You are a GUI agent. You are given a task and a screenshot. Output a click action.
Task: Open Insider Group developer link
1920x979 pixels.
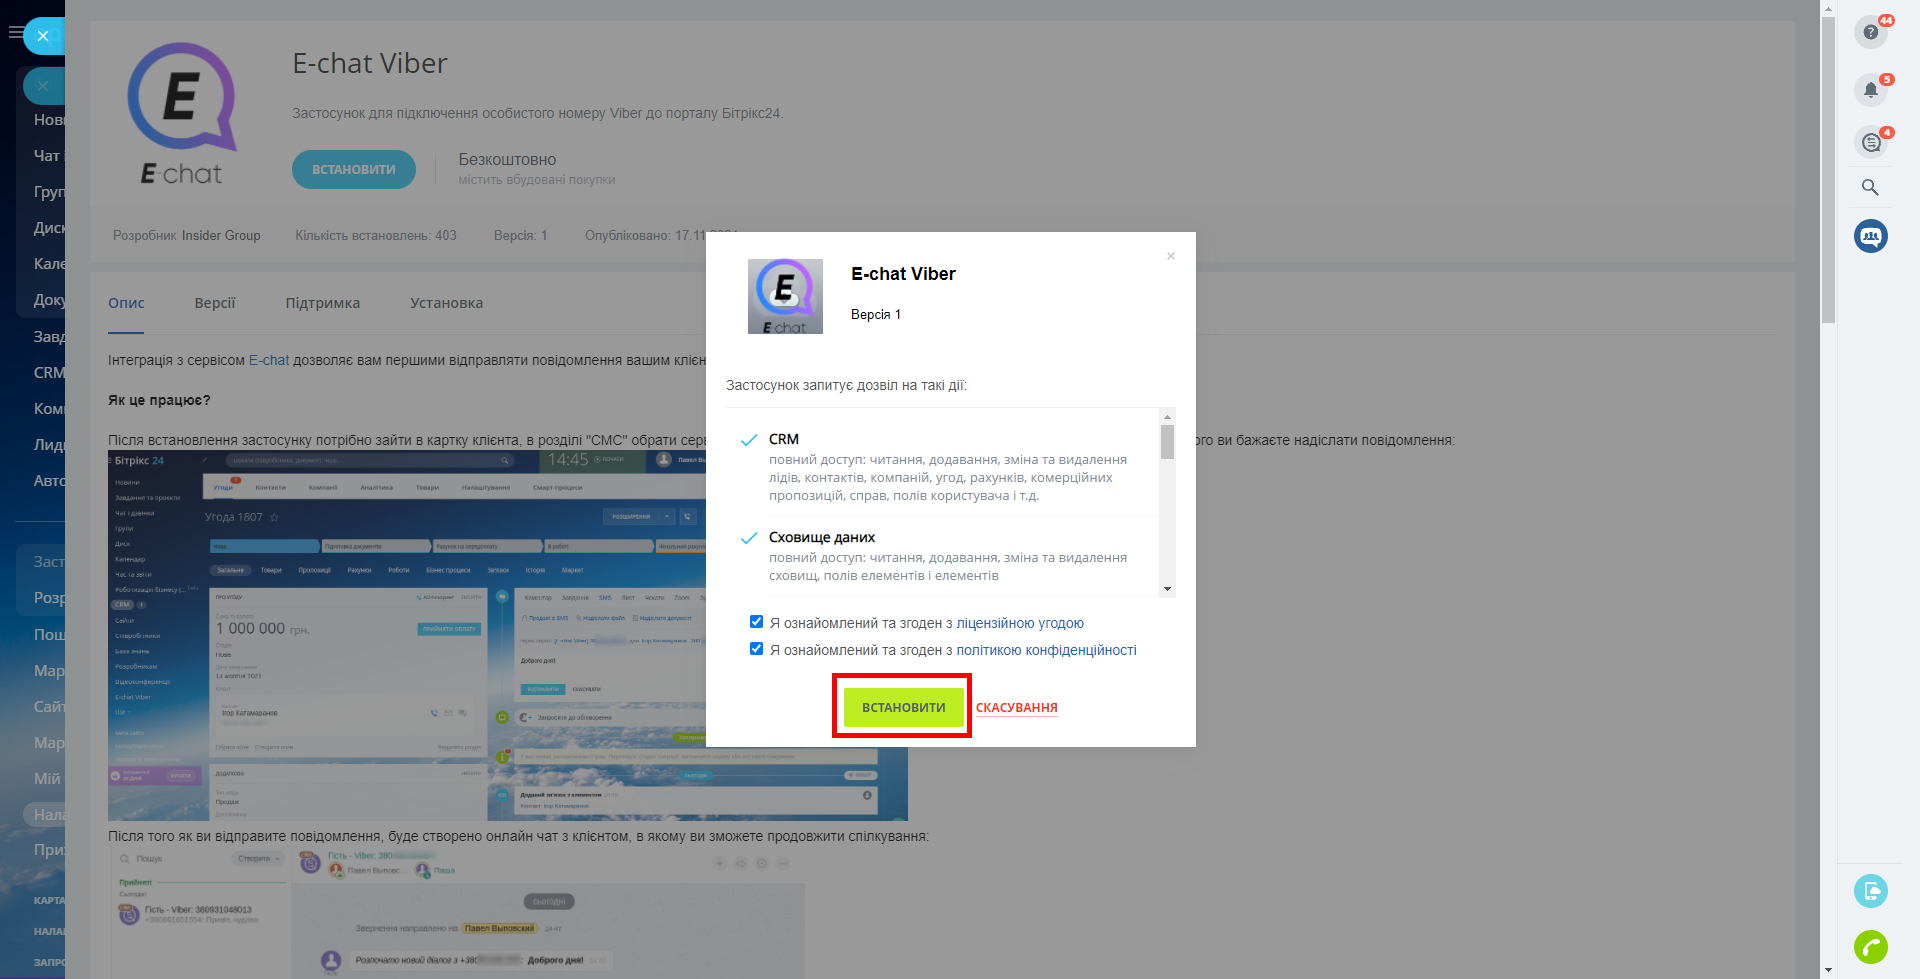(x=221, y=236)
